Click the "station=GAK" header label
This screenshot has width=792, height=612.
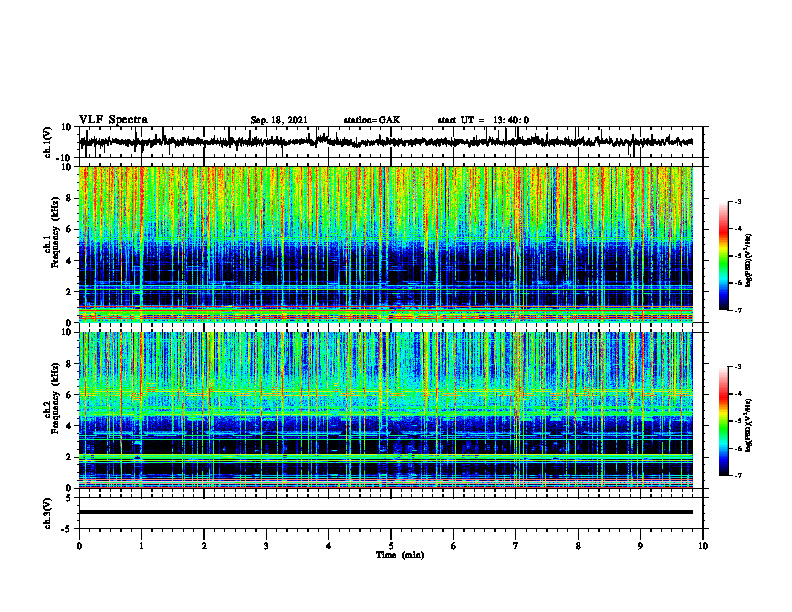[372, 120]
